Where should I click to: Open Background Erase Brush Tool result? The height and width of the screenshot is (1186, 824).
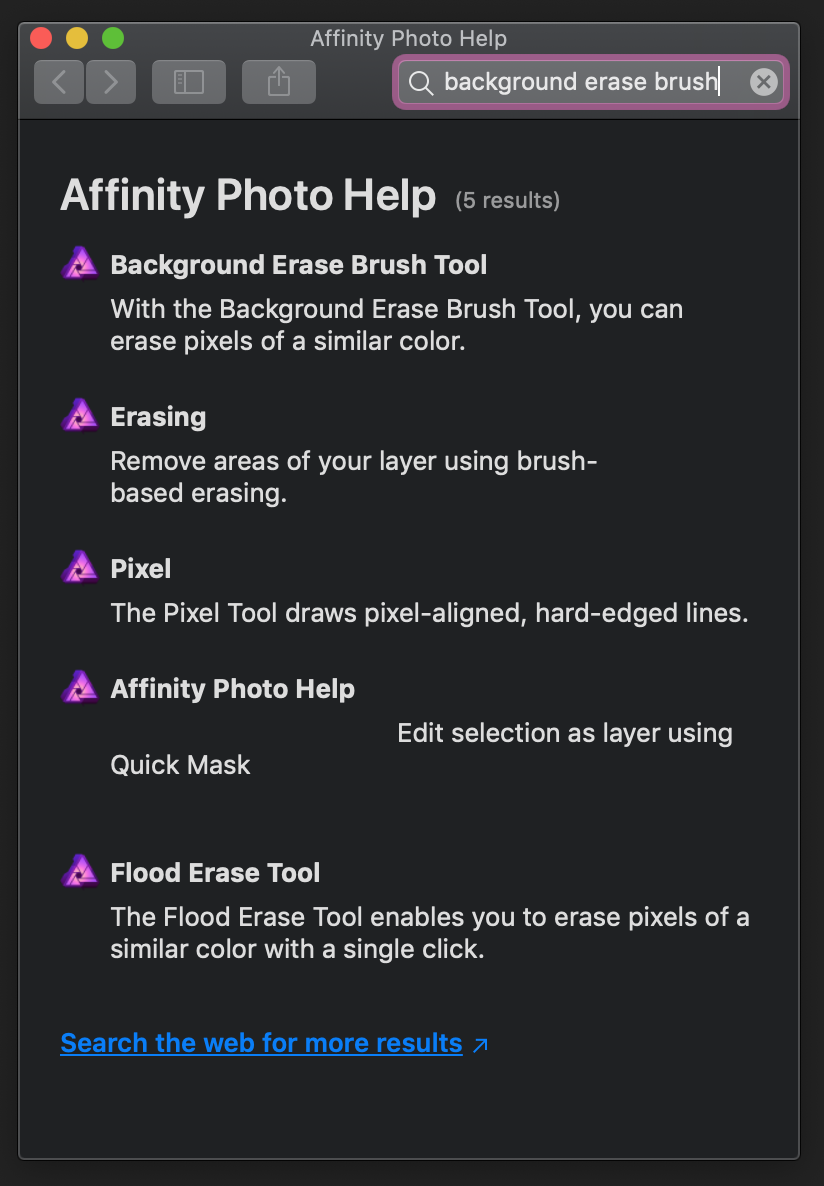pos(298,265)
